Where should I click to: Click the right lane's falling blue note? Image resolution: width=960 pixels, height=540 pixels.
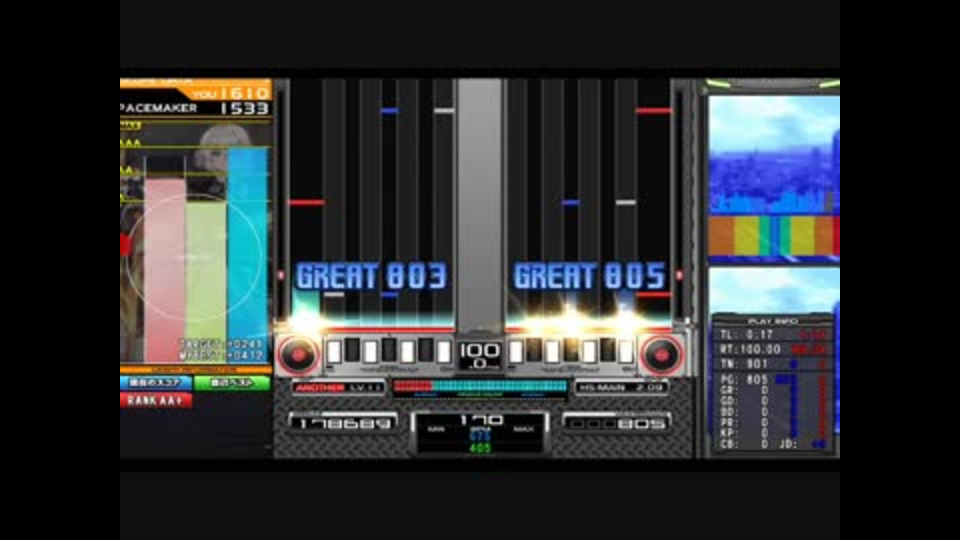[x=571, y=202]
